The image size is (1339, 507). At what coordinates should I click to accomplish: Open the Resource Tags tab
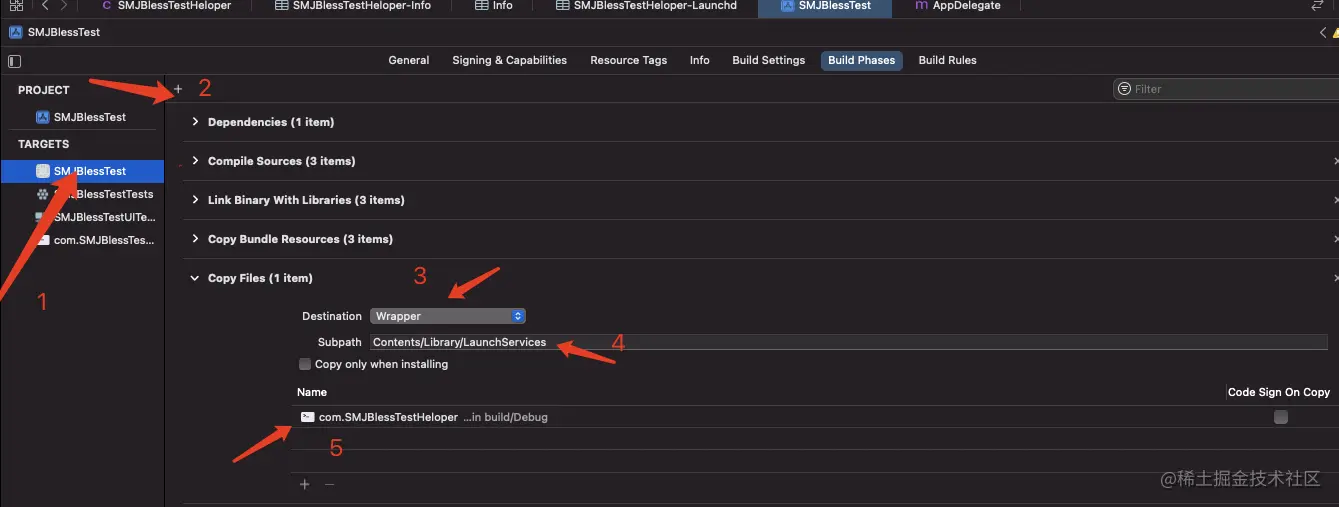[628, 60]
